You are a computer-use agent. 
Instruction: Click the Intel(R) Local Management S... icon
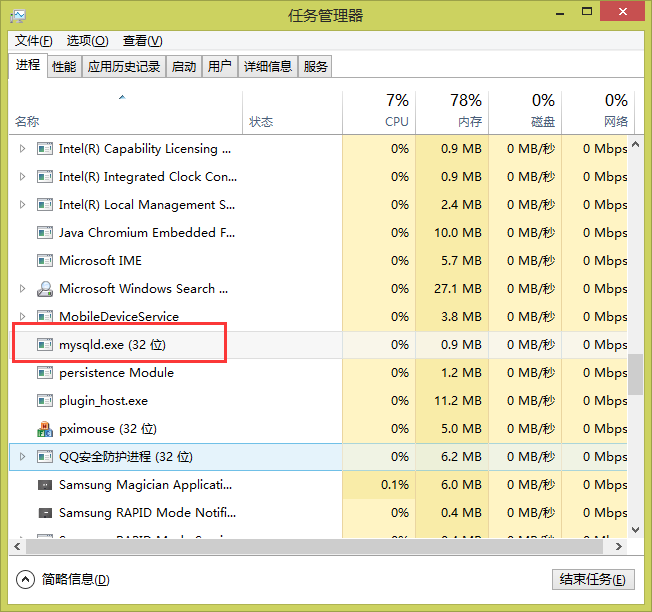tap(45, 205)
